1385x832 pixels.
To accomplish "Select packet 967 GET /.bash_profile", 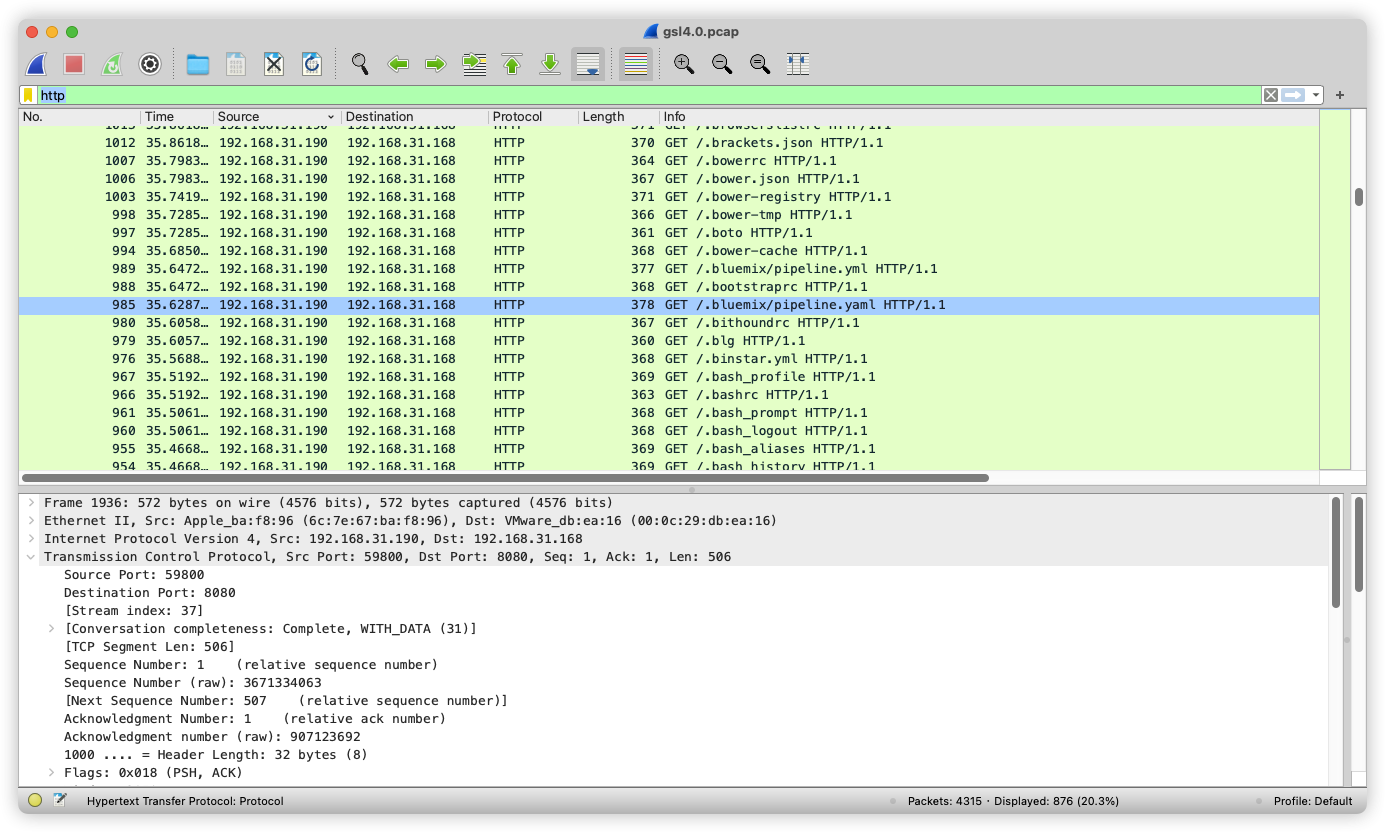I will (668, 377).
